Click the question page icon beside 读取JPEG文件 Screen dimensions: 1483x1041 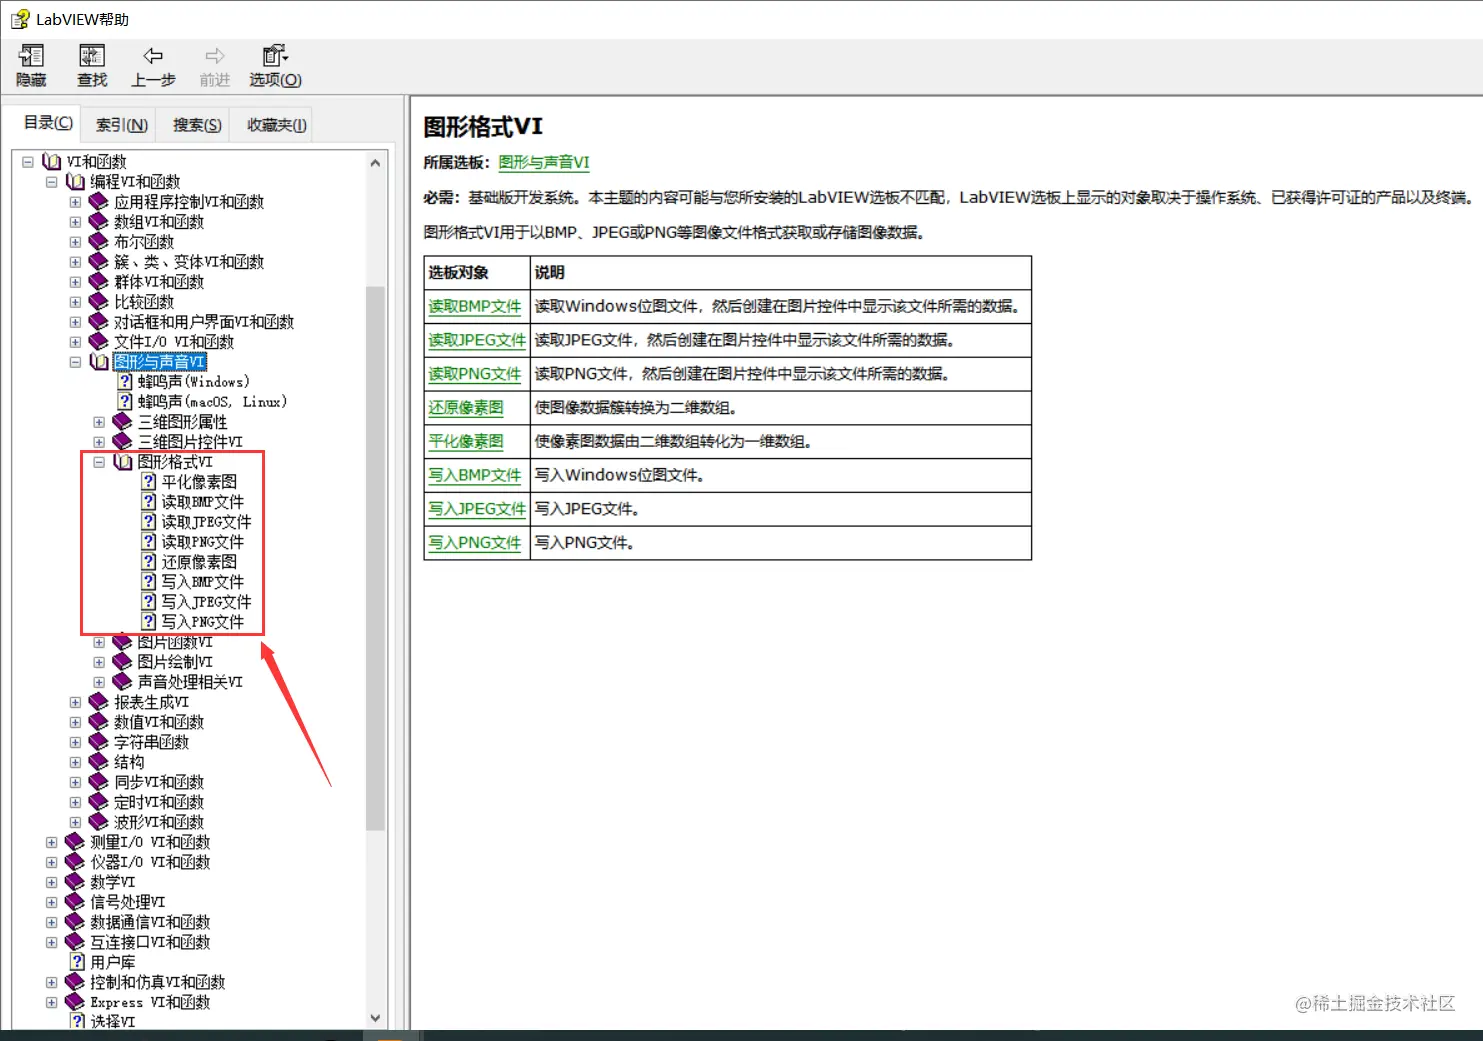tap(149, 521)
